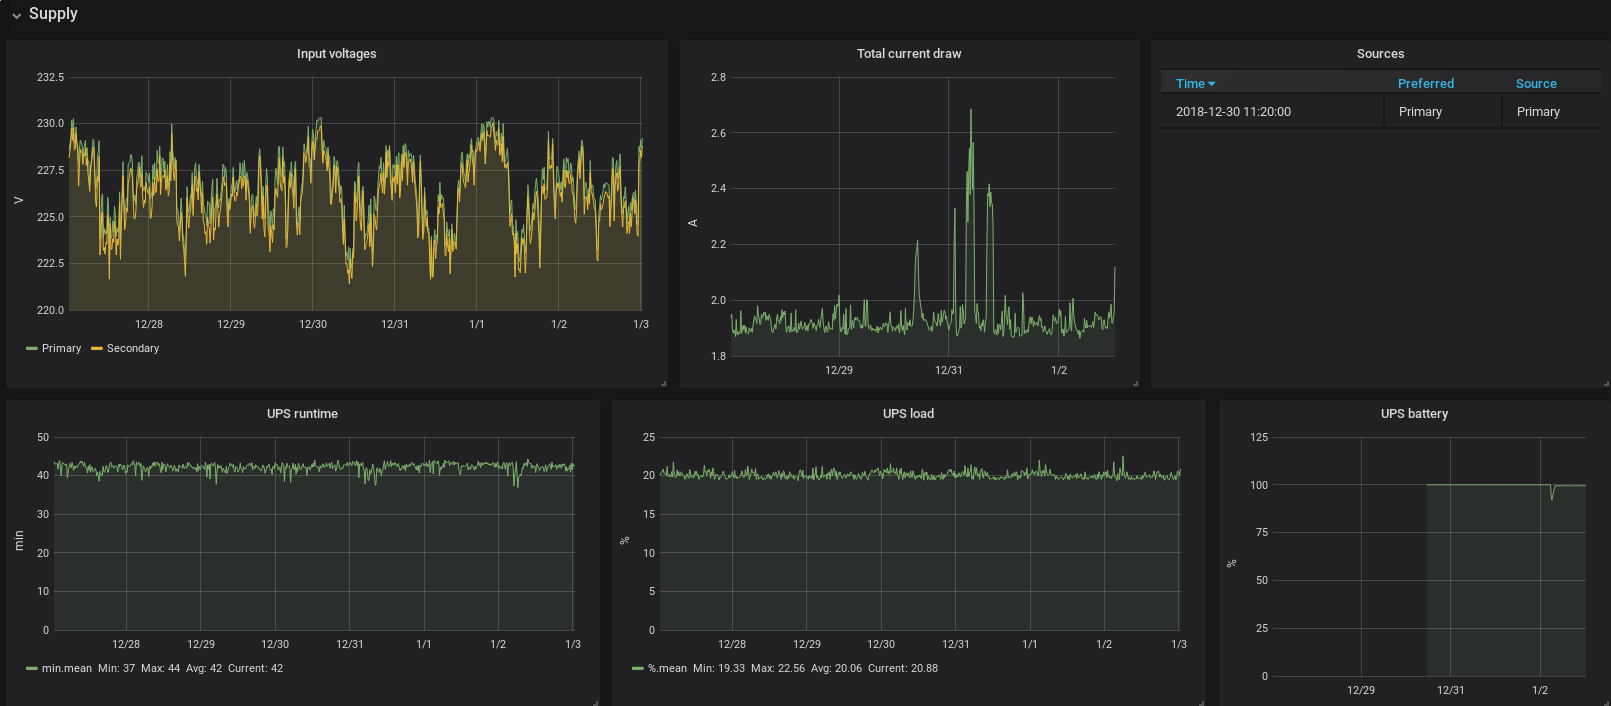The width and height of the screenshot is (1611, 706).
Task: Open the Input voltages panel title menu
Action: [x=336, y=54]
